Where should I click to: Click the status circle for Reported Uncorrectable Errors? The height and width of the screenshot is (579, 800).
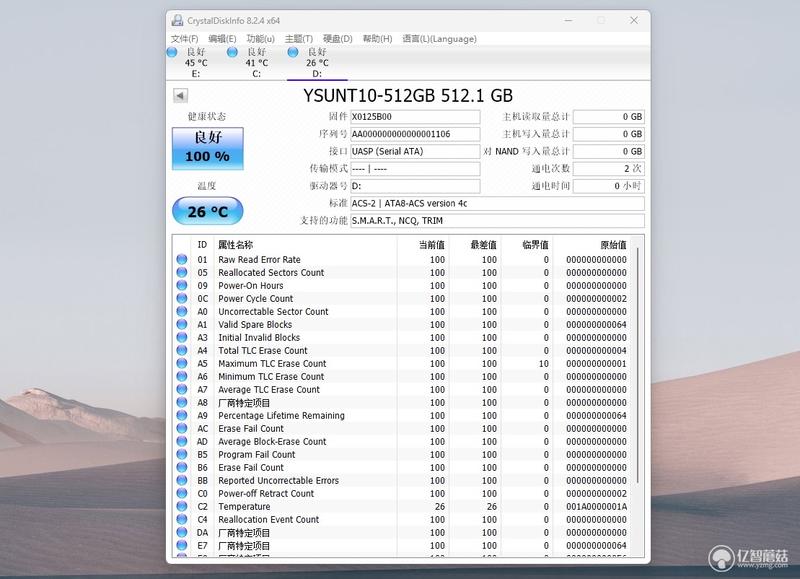pyautogui.click(x=182, y=481)
